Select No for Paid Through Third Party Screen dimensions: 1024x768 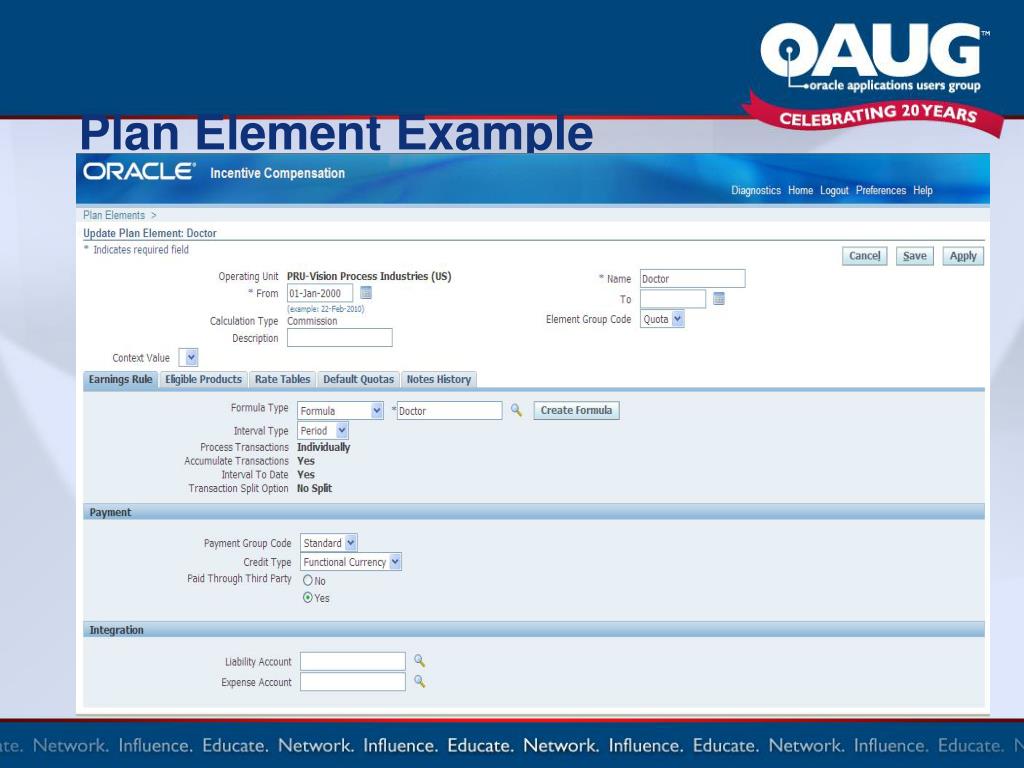tap(308, 580)
